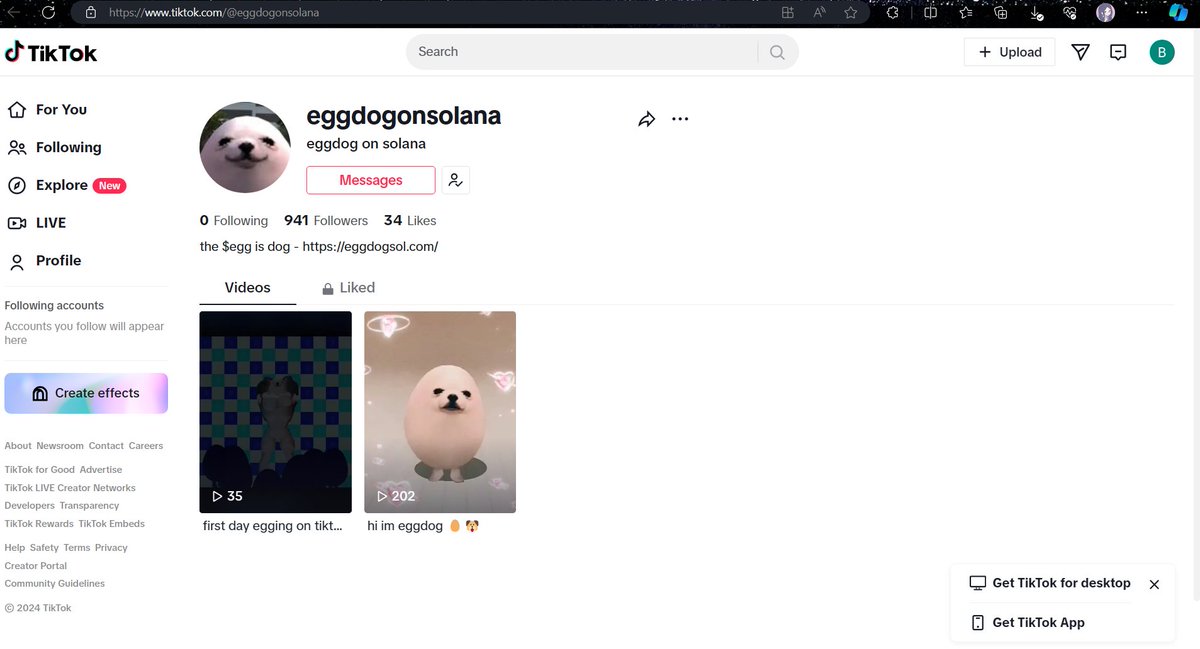The width and height of the screenshot is (1200, 649).
Task: Click the follow status person icon button
Action: 455,180
